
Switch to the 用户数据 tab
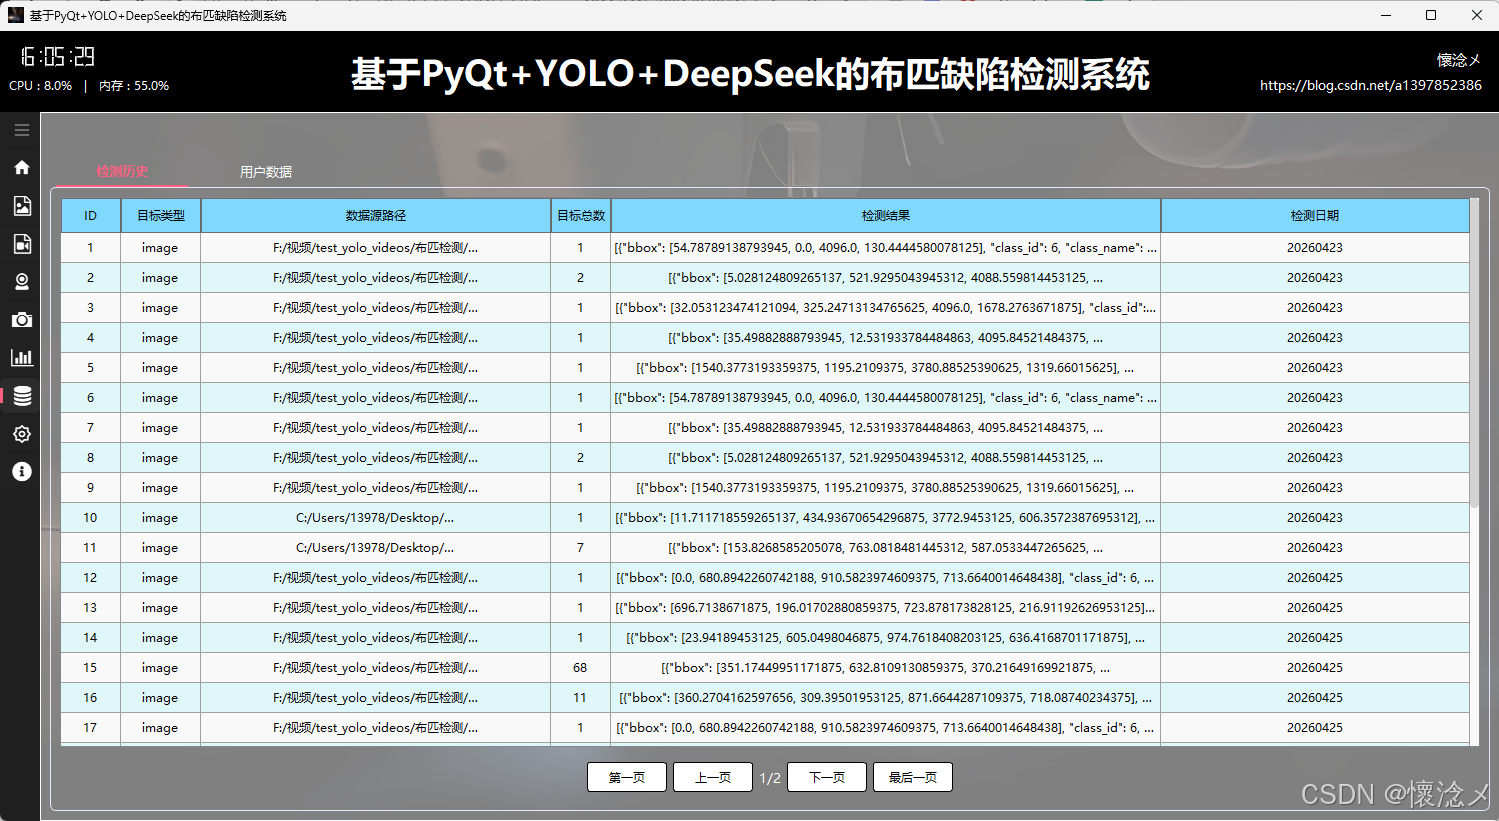coord(266,172)
